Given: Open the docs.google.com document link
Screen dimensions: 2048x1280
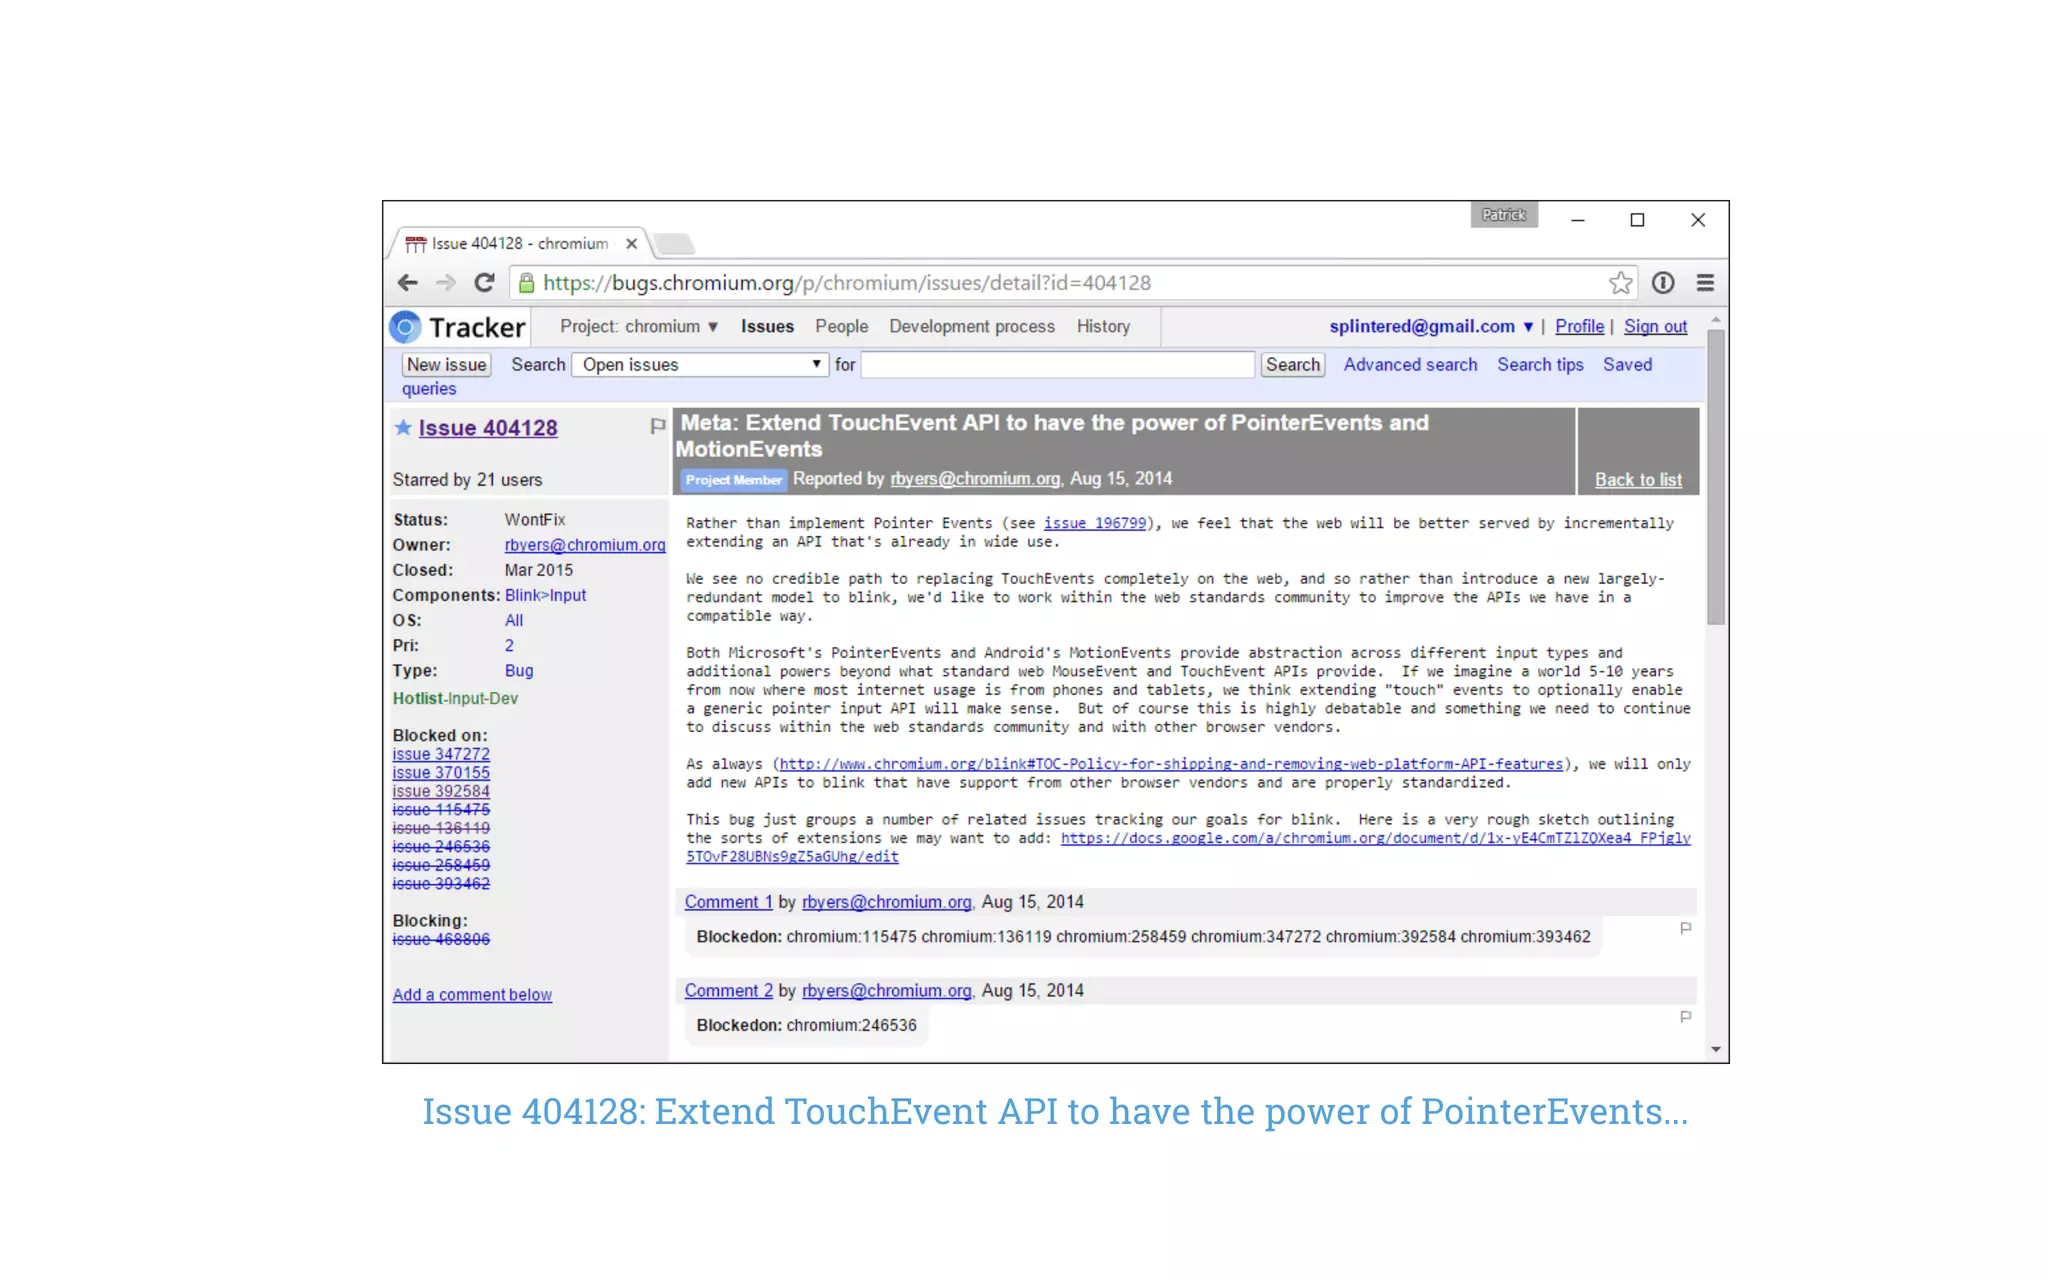Looking at the screenshot, I should click(x=1376, y=838).
